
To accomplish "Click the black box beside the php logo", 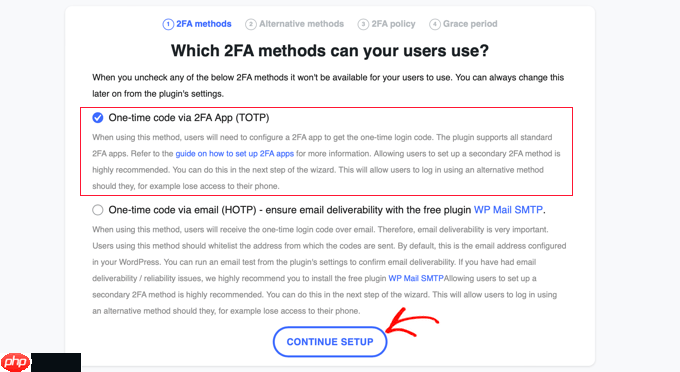I will pos(56,362).
